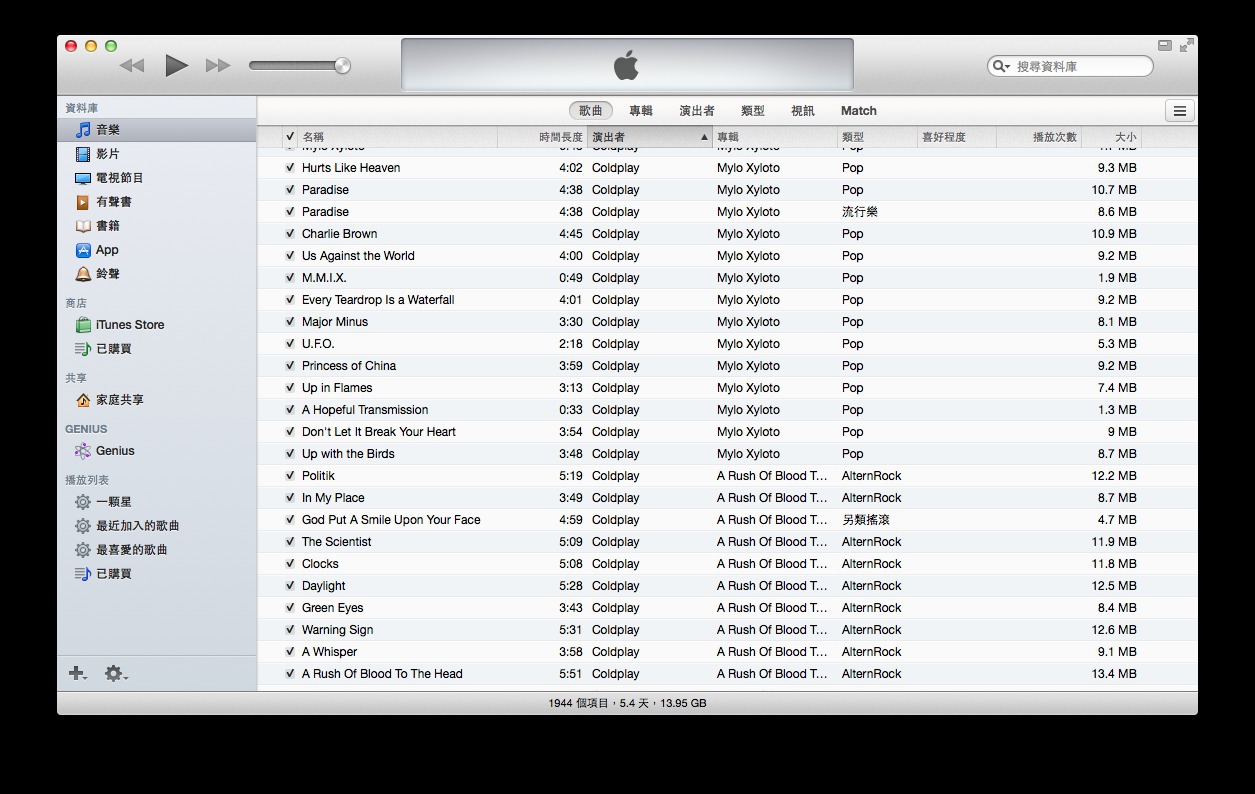Open the list view options button

1180,111
